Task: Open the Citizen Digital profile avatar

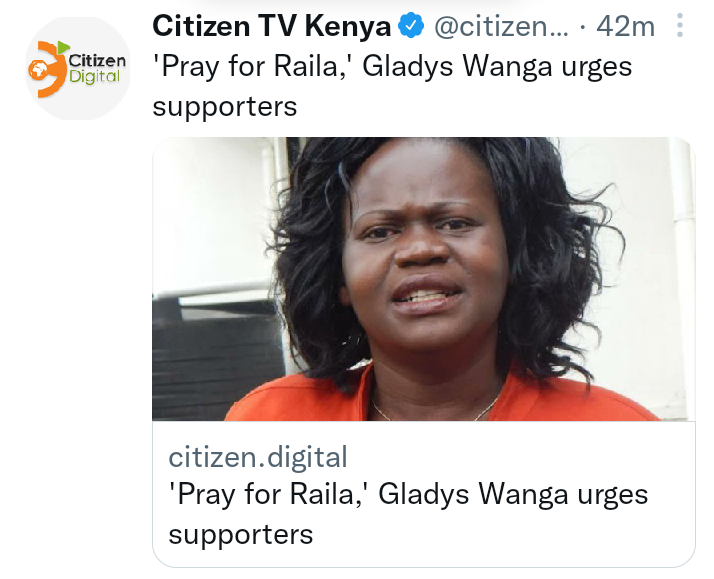Action: point(78,69)
